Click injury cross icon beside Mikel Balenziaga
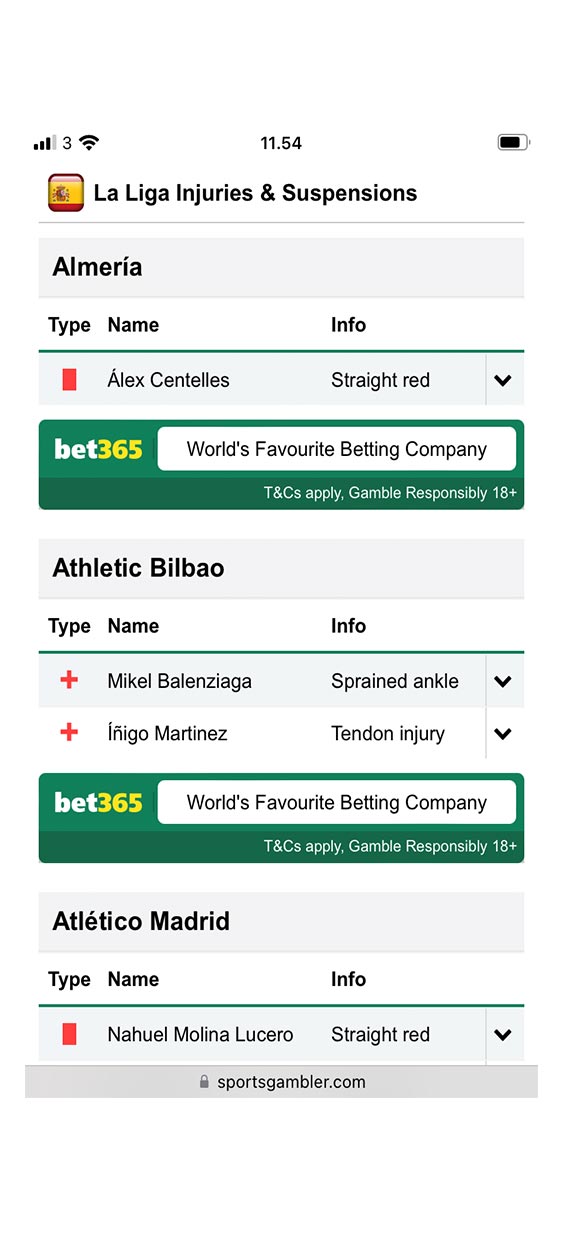564x1259 pixels. click(69, 681)
